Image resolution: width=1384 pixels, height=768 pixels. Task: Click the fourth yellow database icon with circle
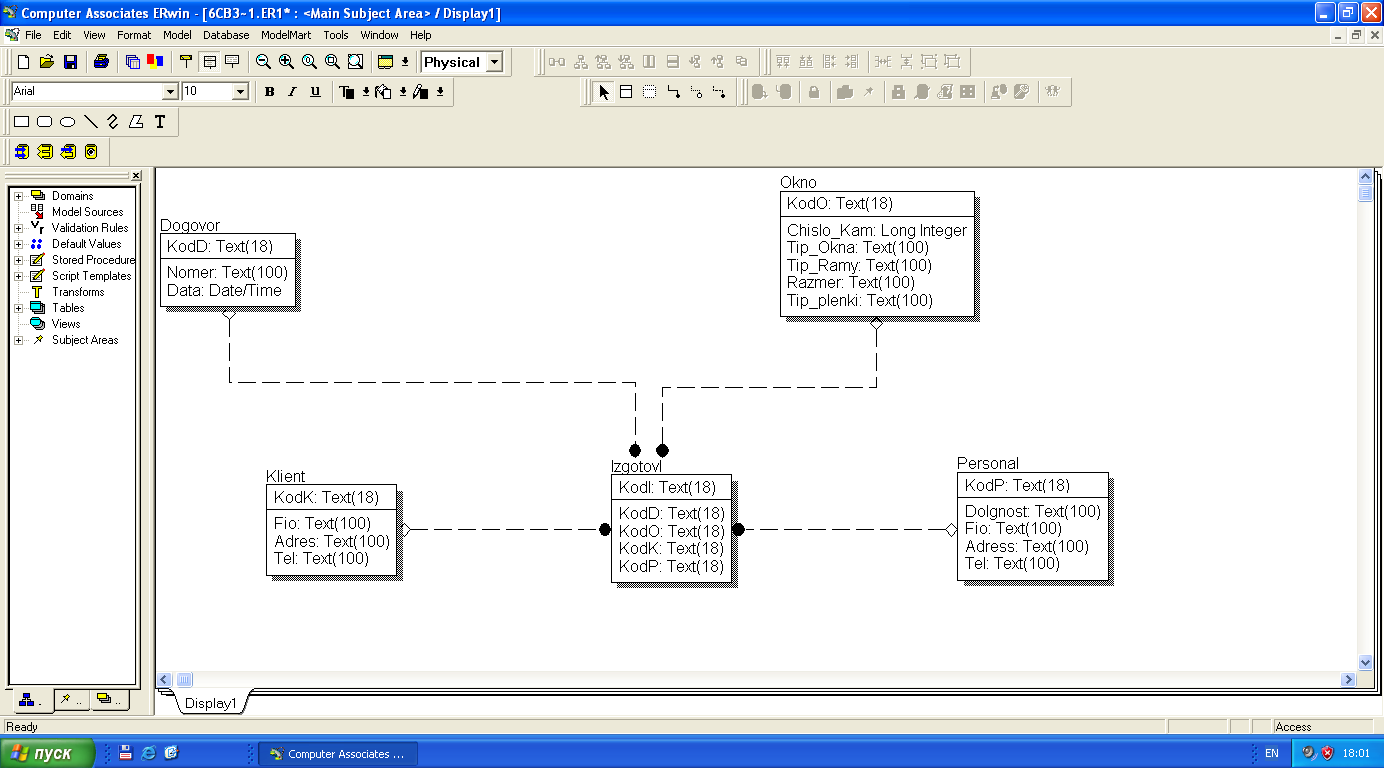click(x=91, y=152)
